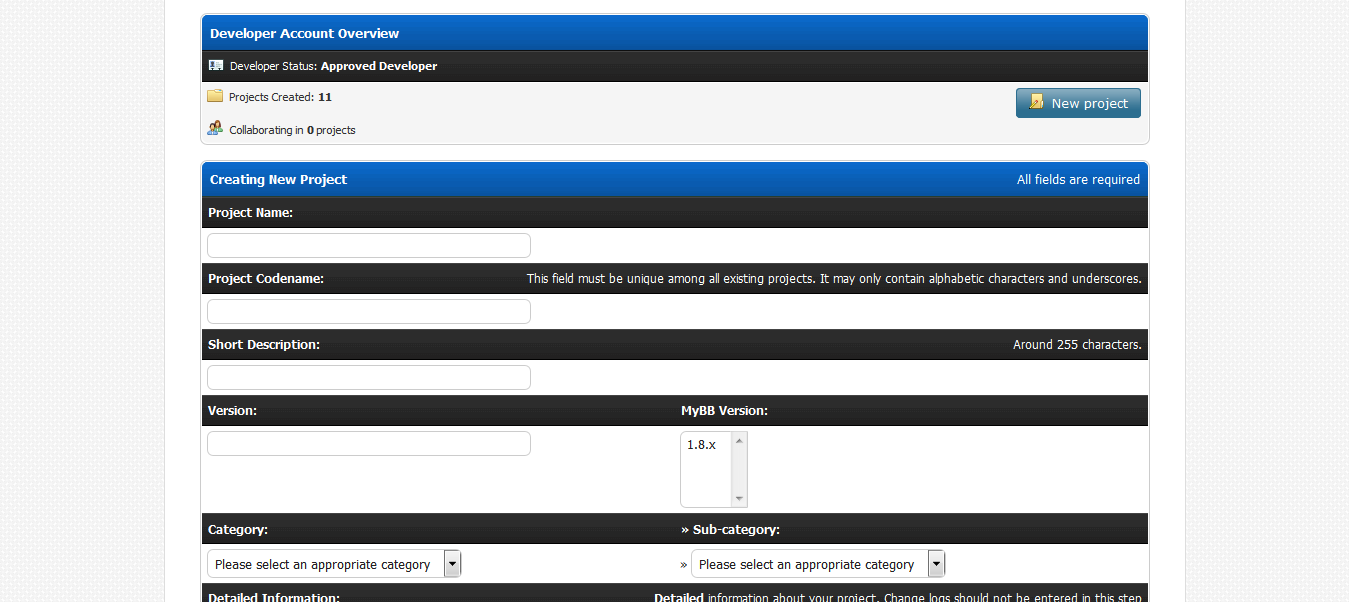Image resolution: width=1349 pixels, height=602 pixels.
Task: Click the codename uniqueness hint text
Action: click(x=834, y=279)
